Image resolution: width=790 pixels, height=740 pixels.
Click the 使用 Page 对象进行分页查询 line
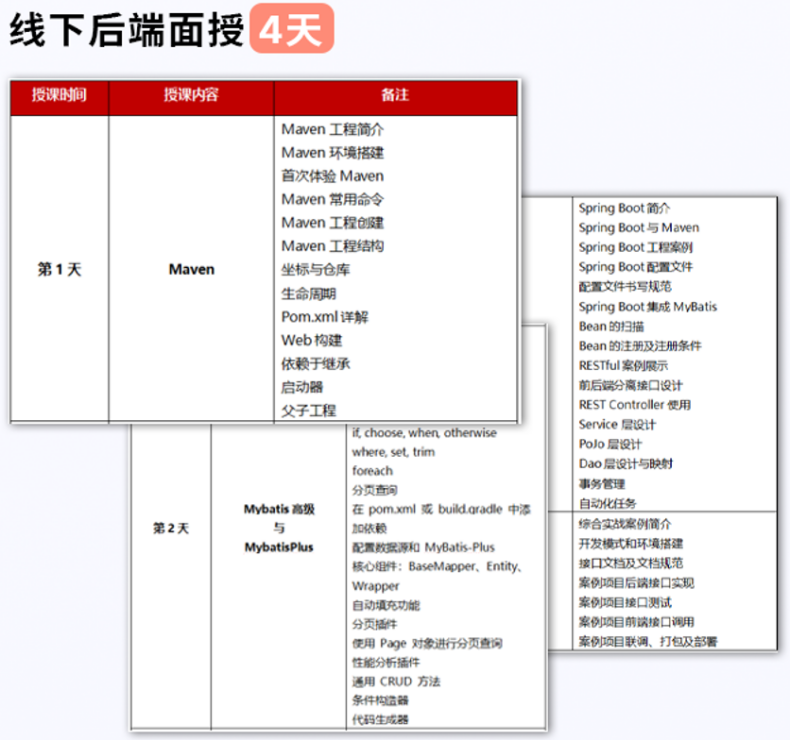tap(427, 643)
